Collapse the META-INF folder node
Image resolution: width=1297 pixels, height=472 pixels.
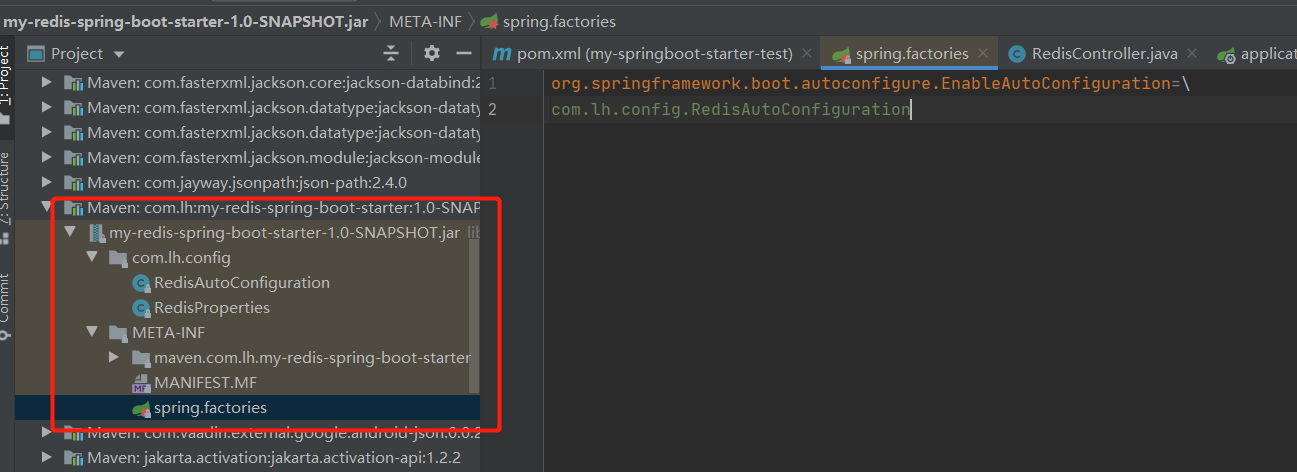(93, 332)
